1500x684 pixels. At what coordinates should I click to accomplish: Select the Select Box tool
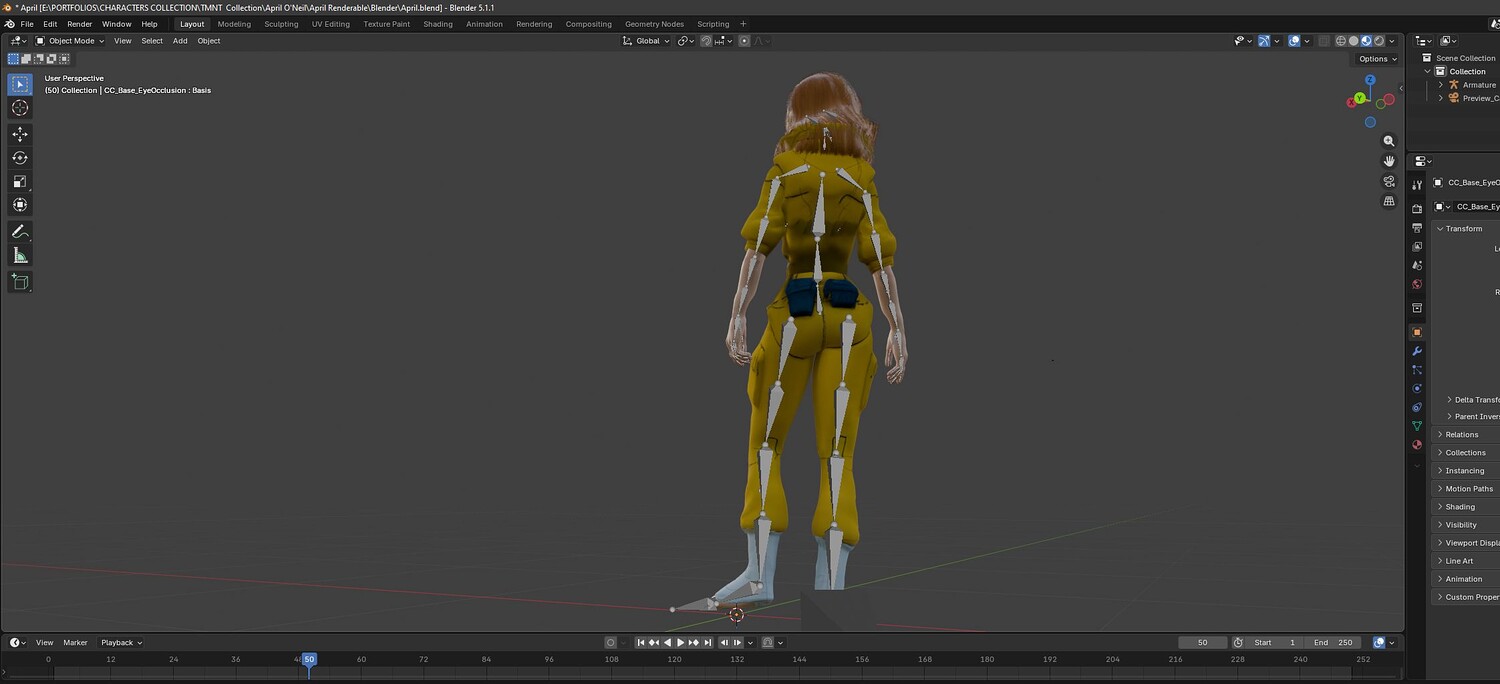point(20,84)
